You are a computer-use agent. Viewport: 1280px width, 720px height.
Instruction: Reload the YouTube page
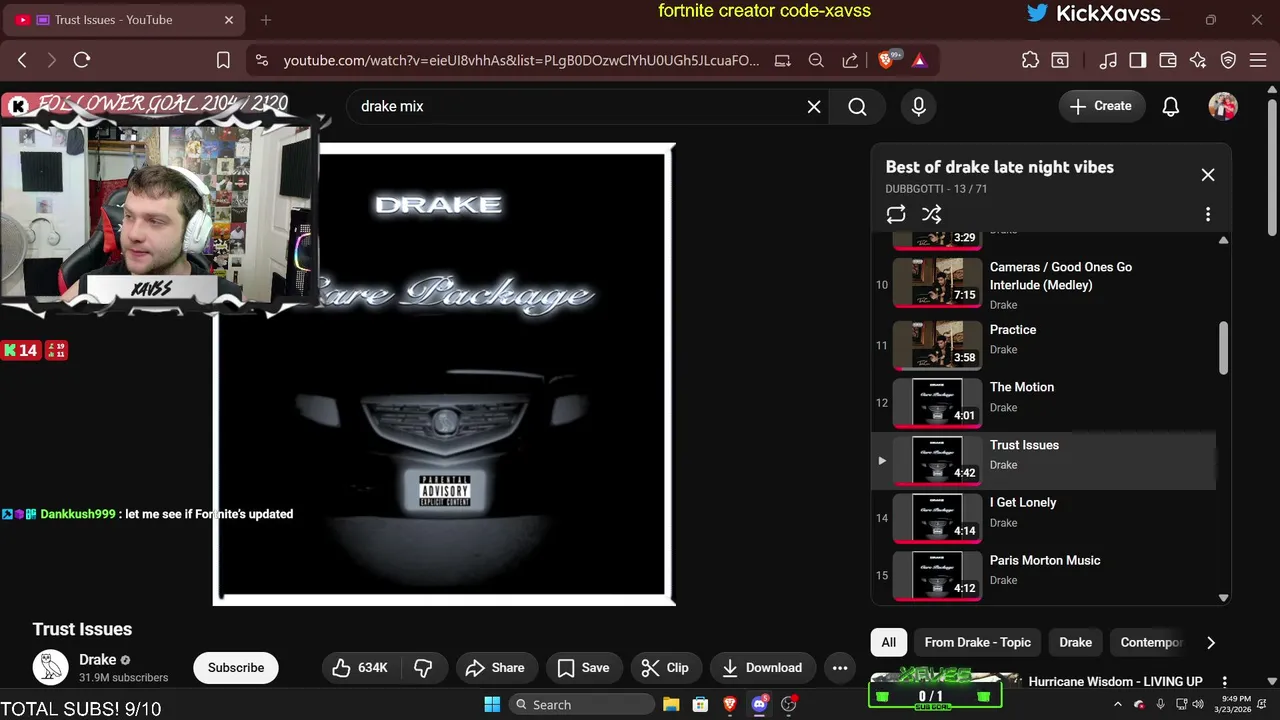pos(82,60)
